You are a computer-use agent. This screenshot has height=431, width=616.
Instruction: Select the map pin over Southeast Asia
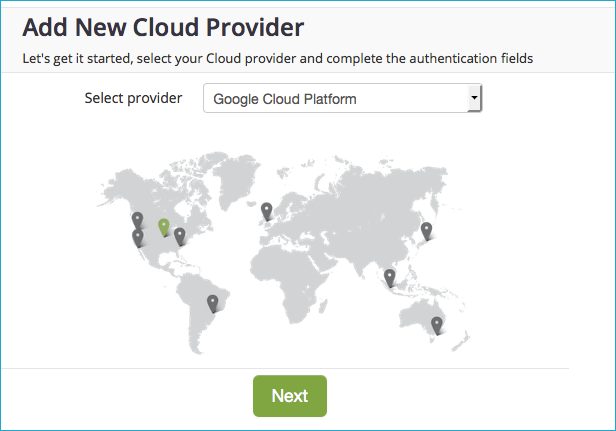(x=389, y=277)
